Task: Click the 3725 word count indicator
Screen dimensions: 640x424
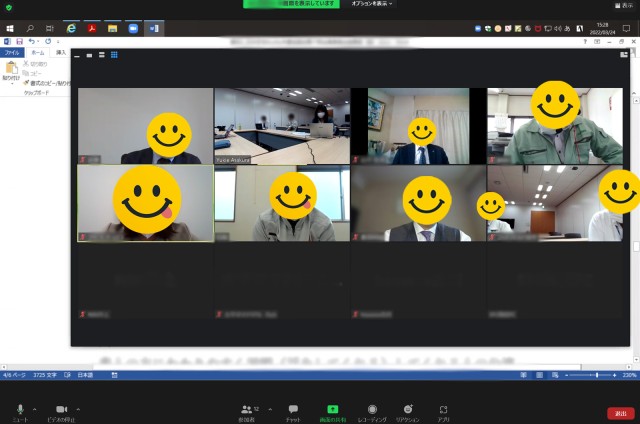Action: (44, 375)
